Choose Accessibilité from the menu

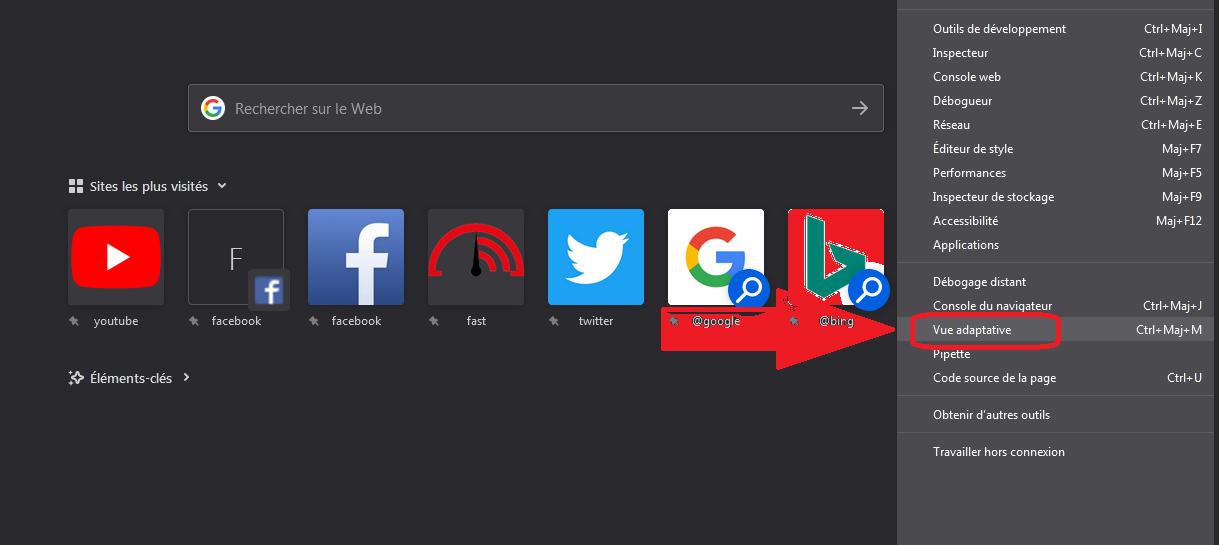click(x=1058, y=221)
